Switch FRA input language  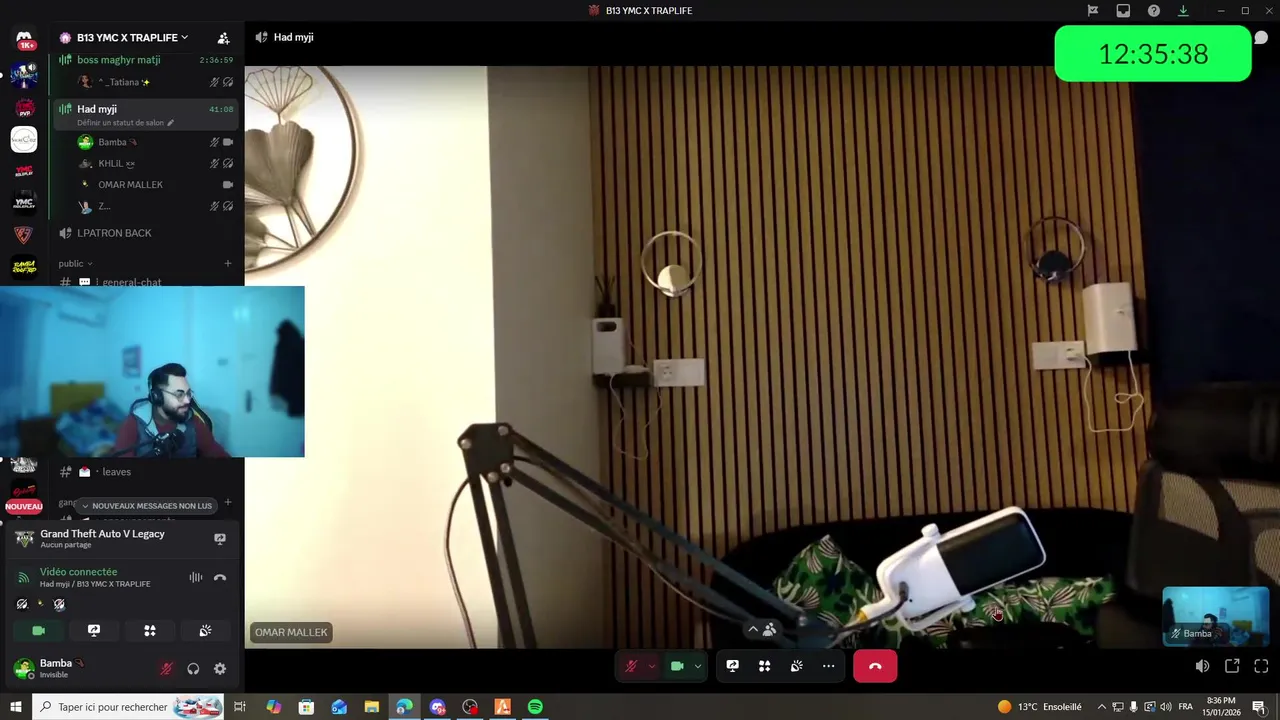(1186, 707)
